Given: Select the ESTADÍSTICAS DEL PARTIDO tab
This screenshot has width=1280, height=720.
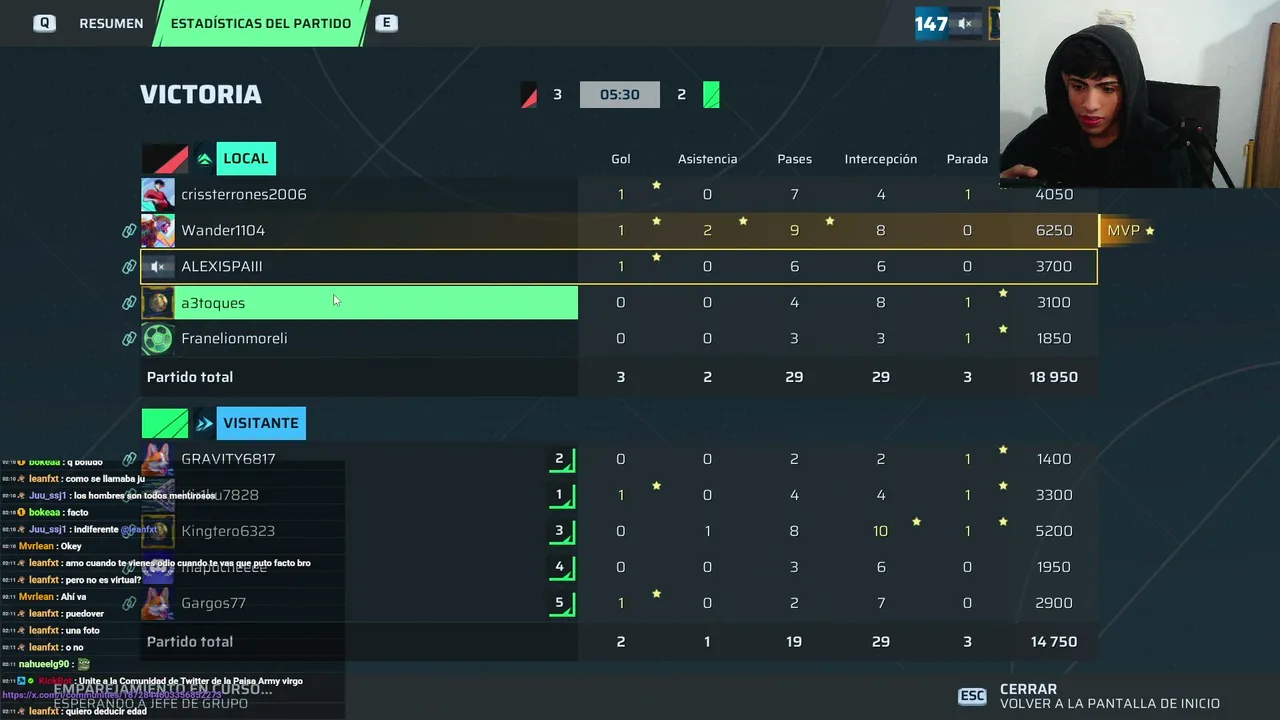Looking at the screenshot, I should [261, 23].
